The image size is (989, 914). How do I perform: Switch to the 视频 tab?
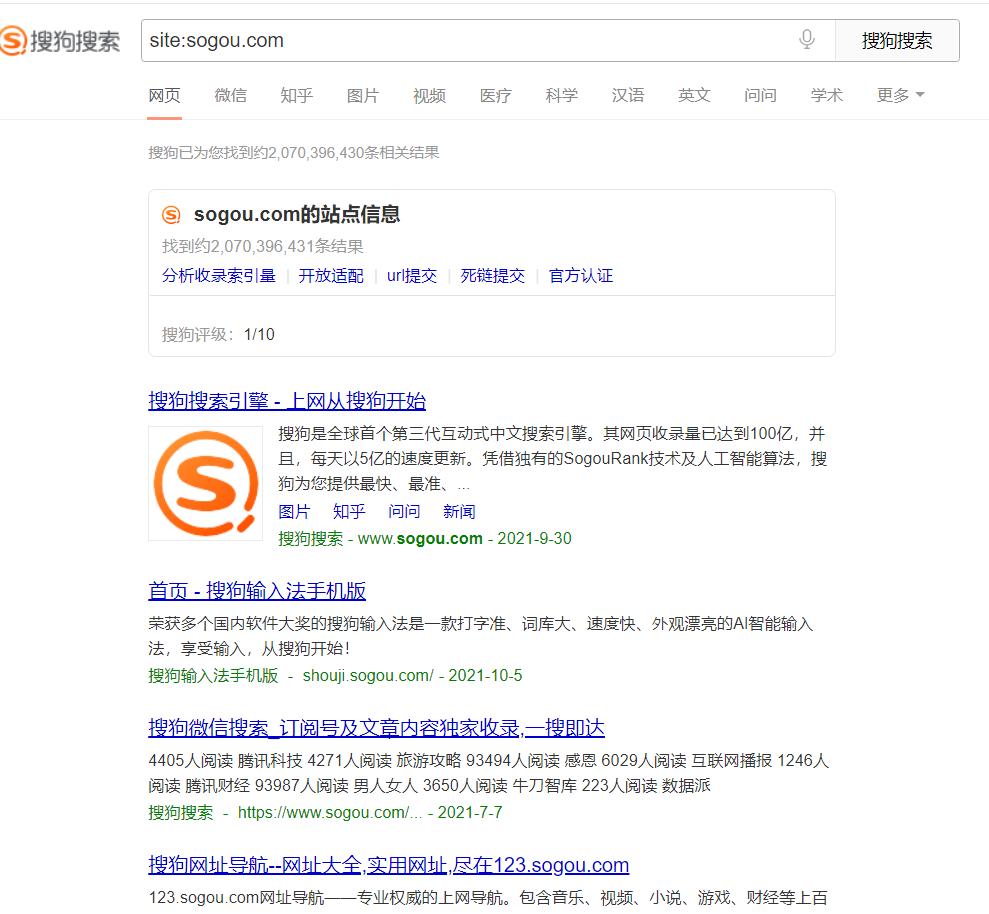click(428, 95)
